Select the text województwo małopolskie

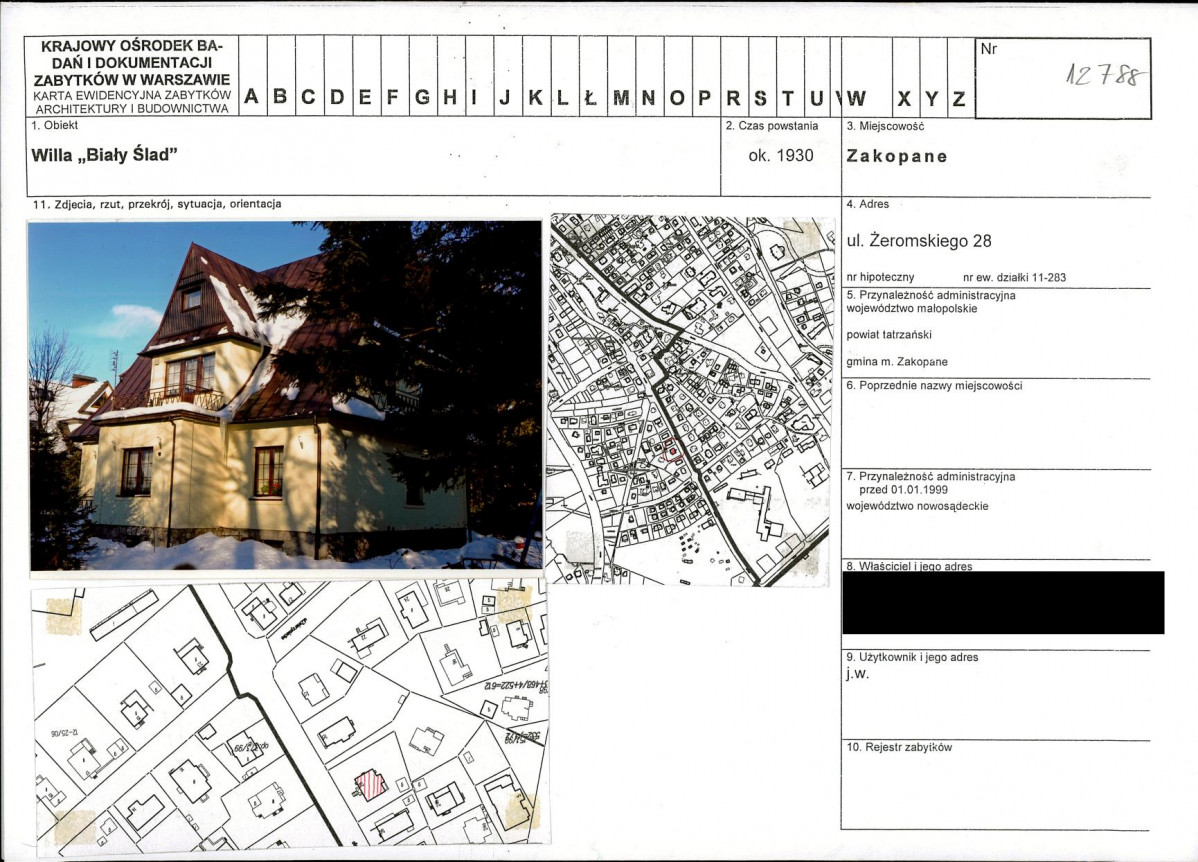pos(911,309)
